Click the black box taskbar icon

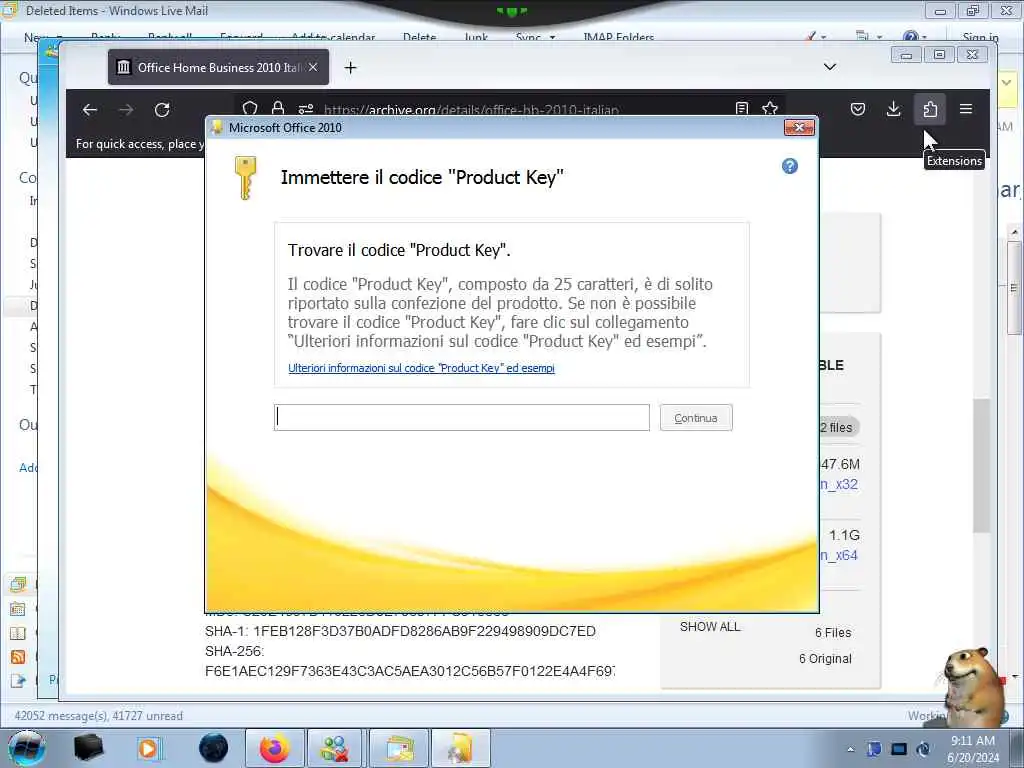coord(89,748)
